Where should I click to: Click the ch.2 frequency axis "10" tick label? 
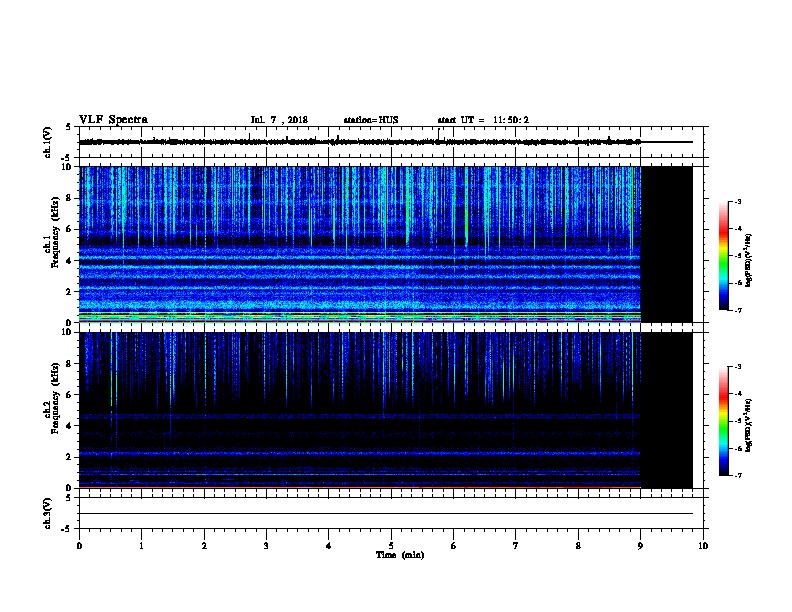click(x=68, y=333)
